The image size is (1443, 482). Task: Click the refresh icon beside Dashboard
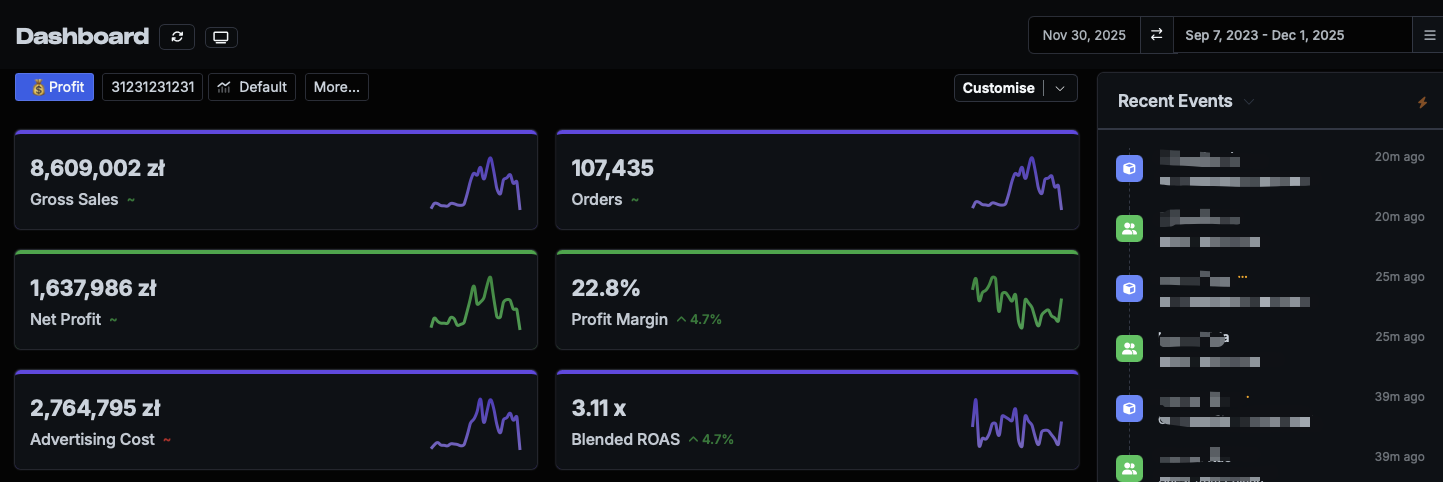coord(177,37)
